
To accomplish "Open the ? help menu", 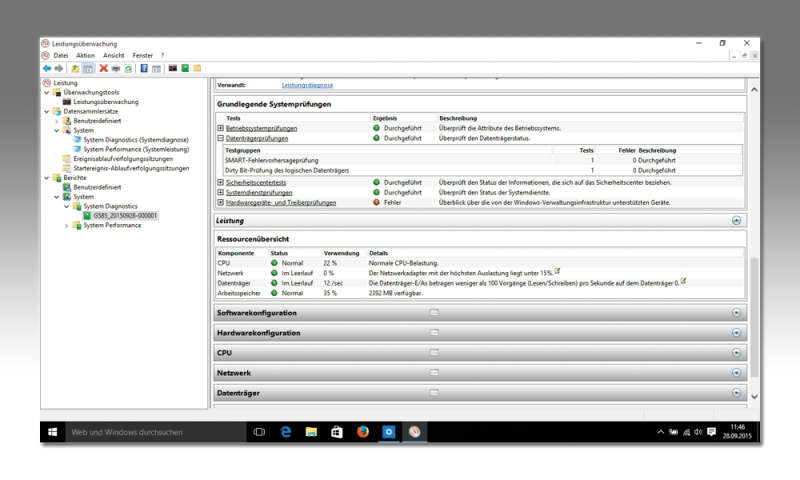I will [x=162, y=55].
